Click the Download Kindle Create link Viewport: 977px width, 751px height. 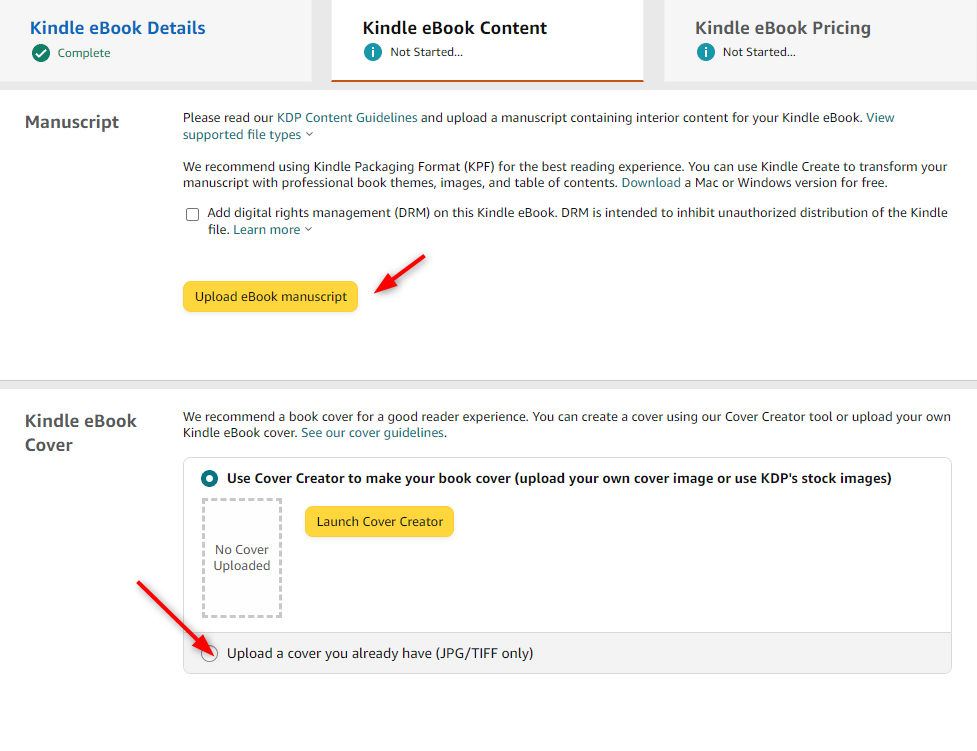pos(651,183)
